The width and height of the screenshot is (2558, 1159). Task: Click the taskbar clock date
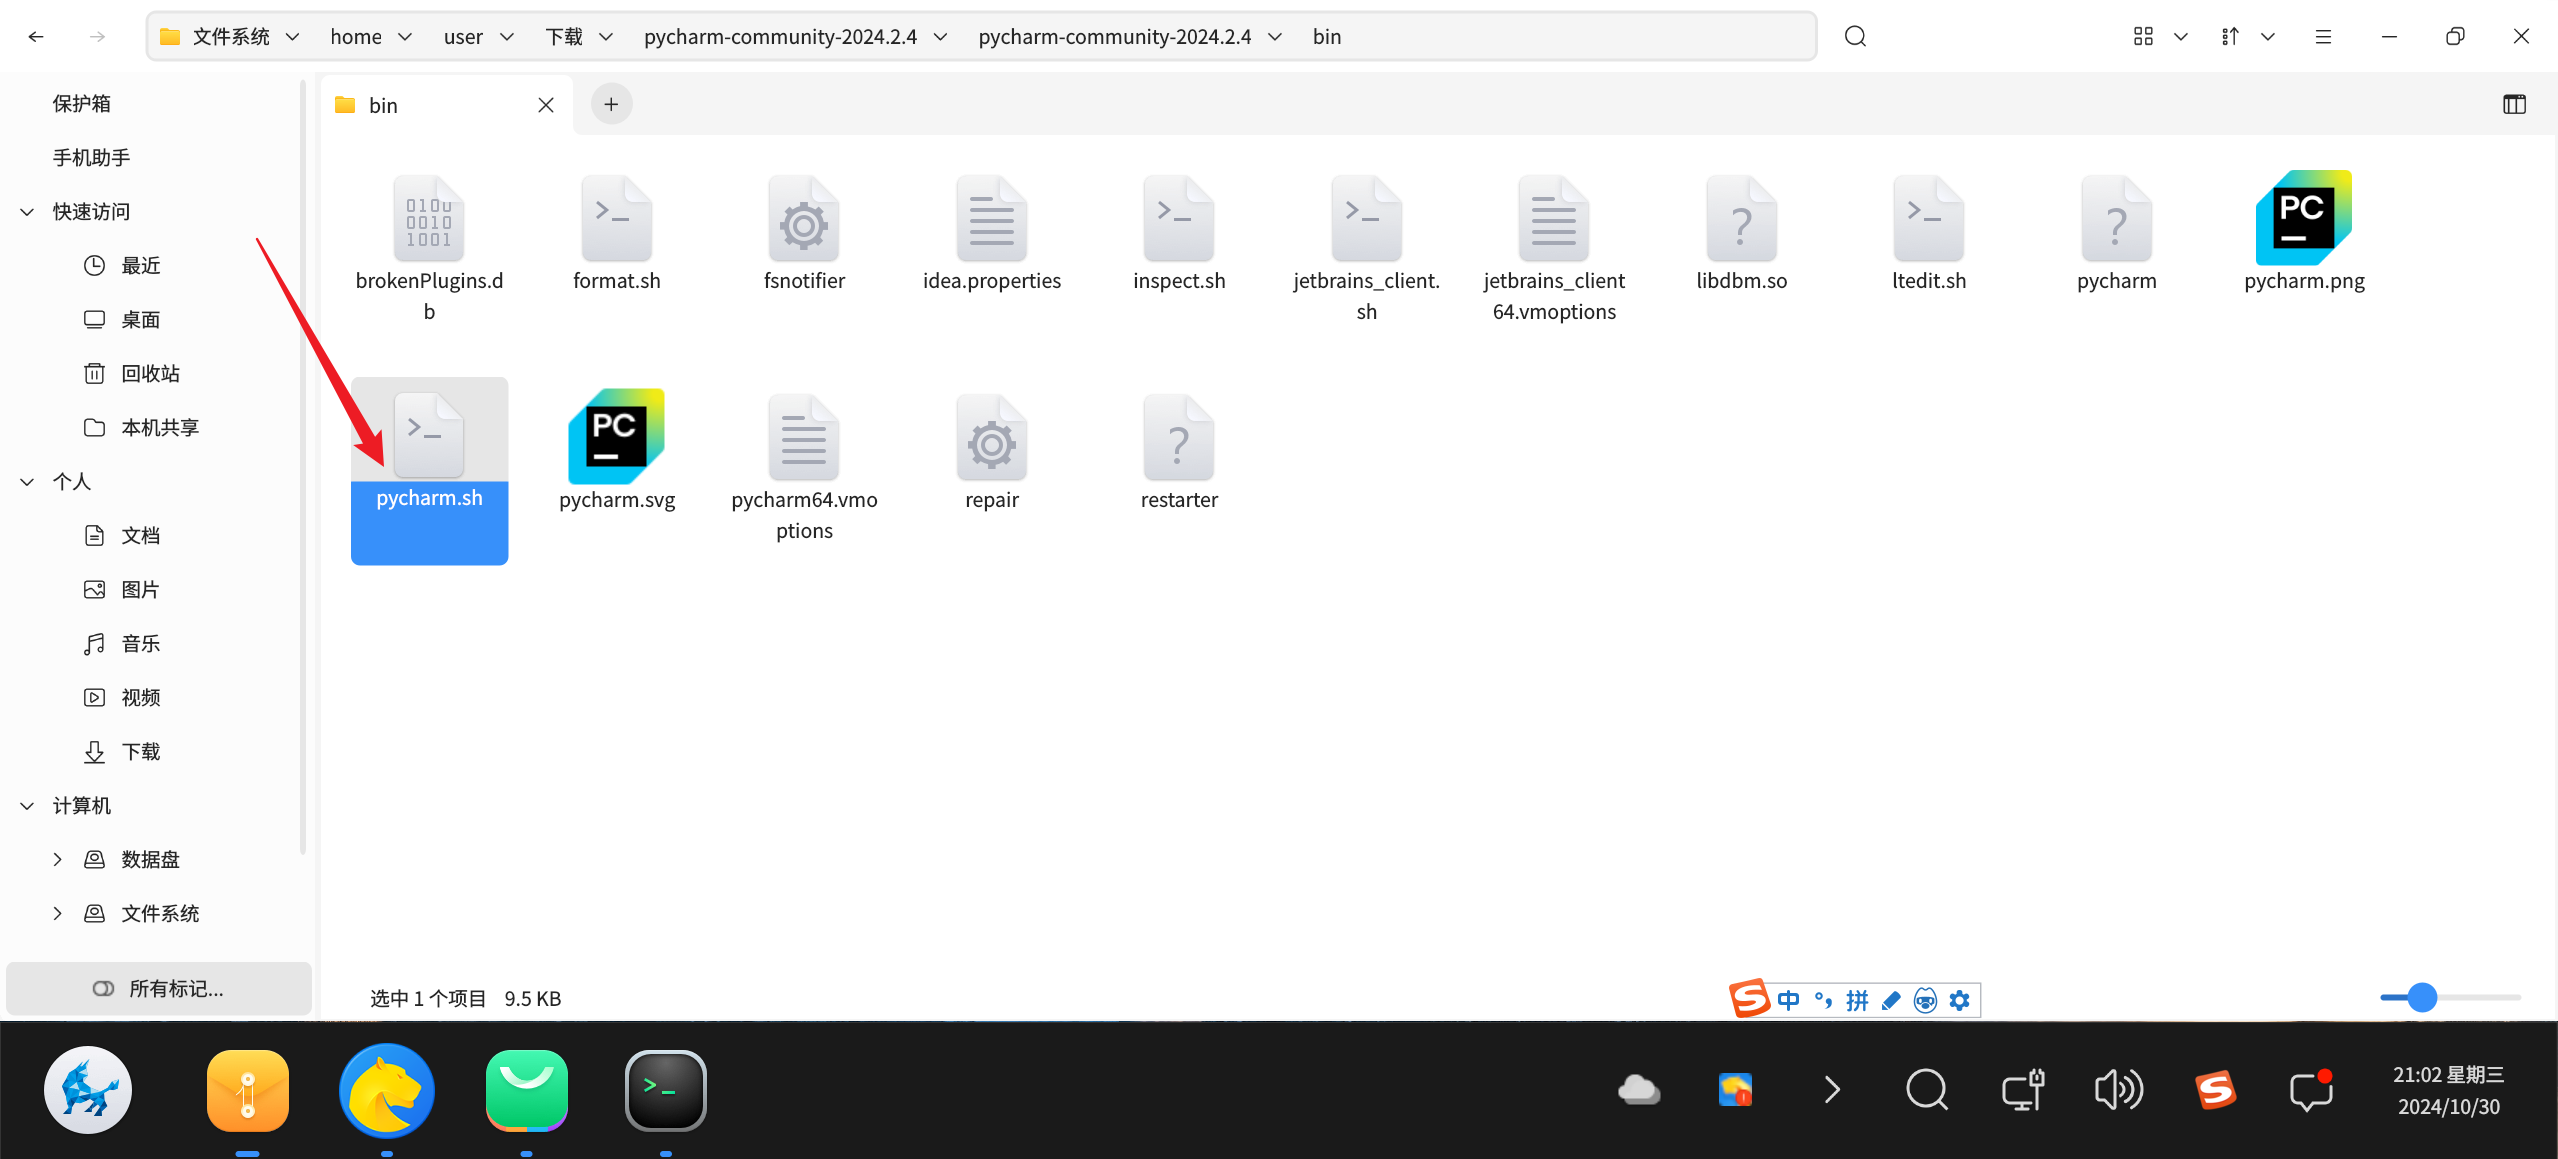pos(2449,1091)
